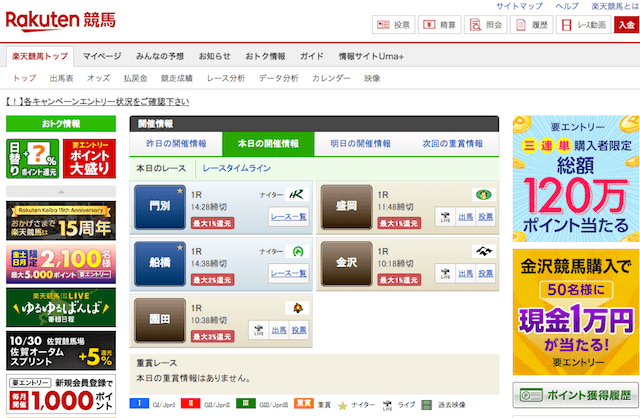Screen dimensions: 640x418
Task: Click the red 入金 button
Action: 627,25
